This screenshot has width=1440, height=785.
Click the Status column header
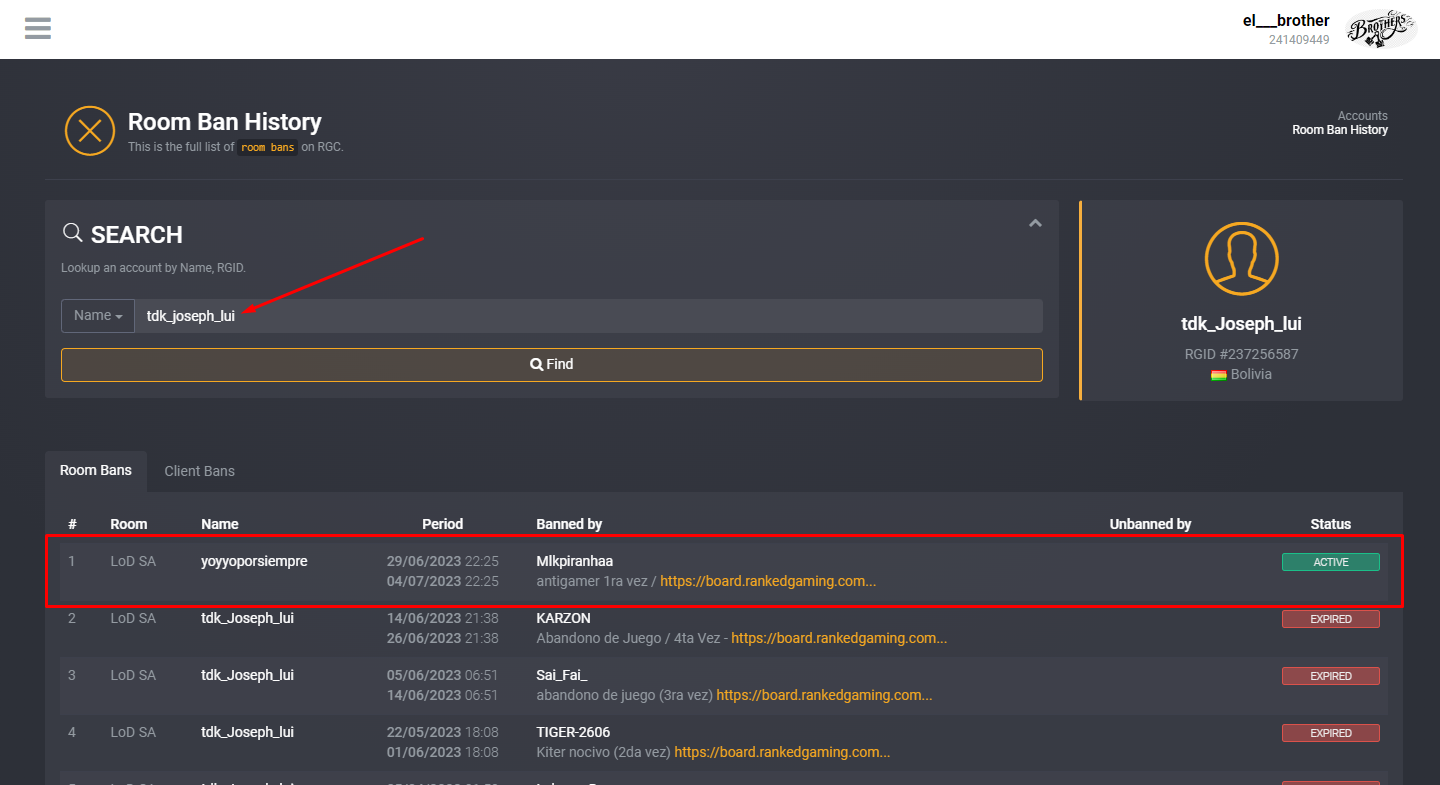point(1331,524)
